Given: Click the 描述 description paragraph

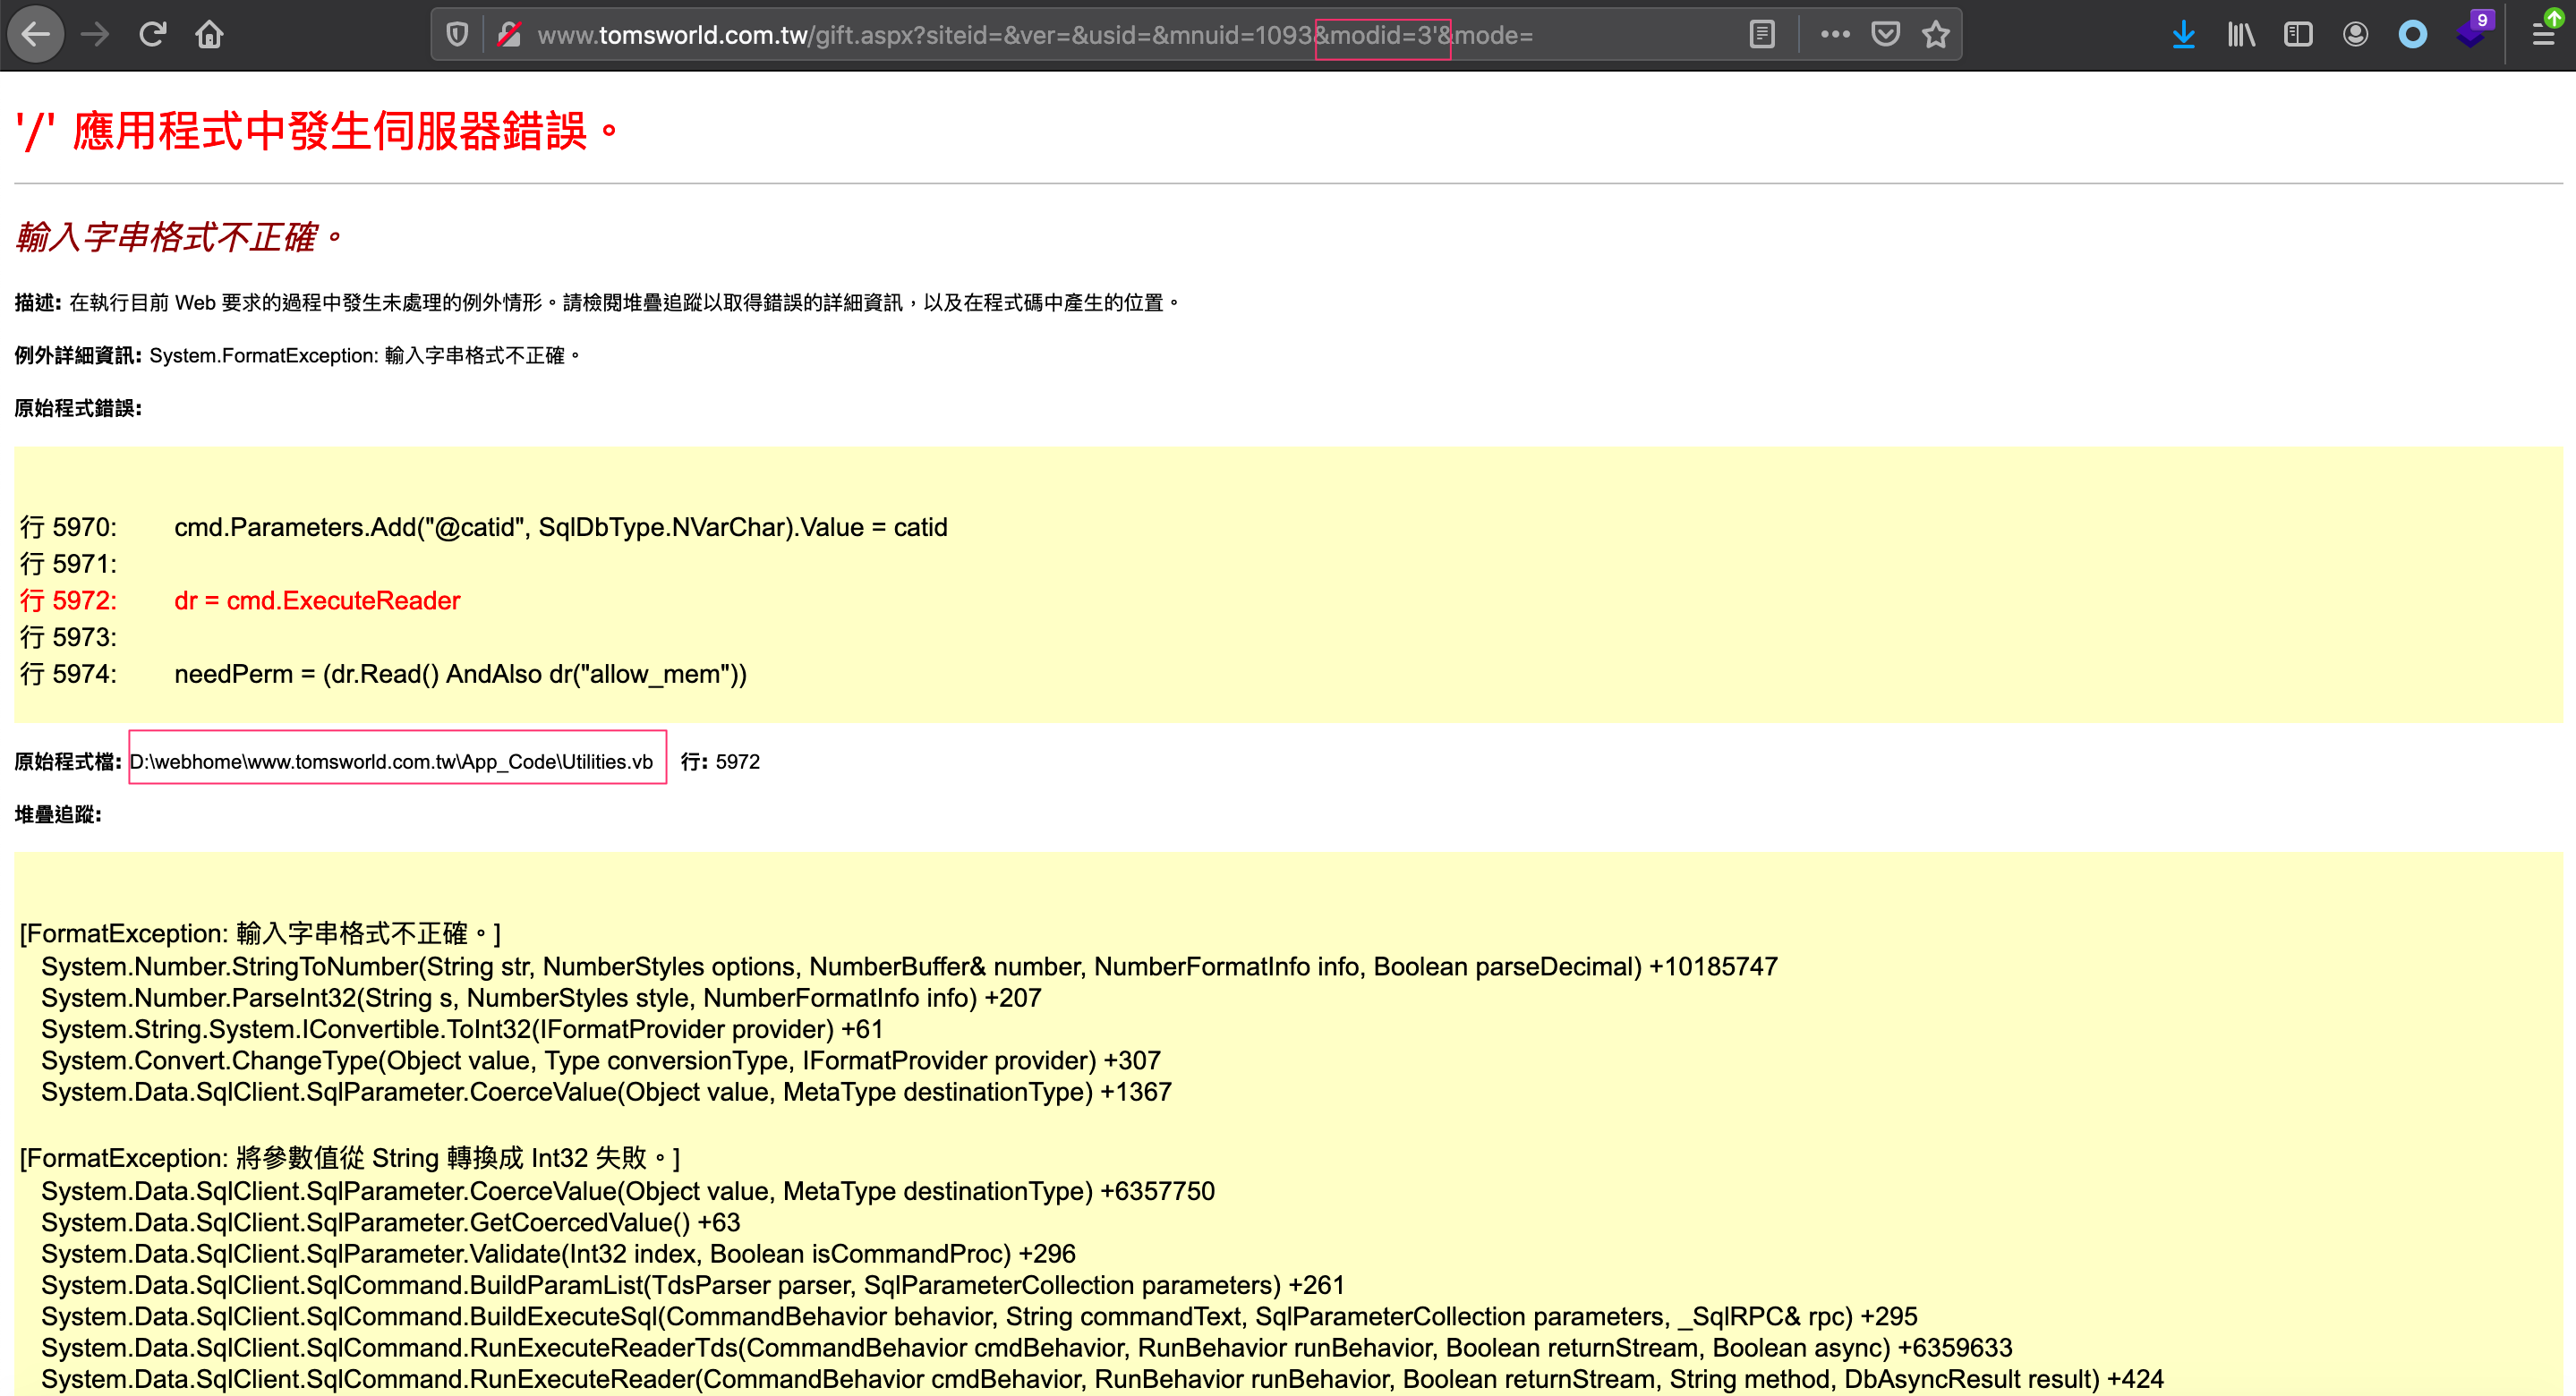Looking at the screenshot, I should [597, 302].
